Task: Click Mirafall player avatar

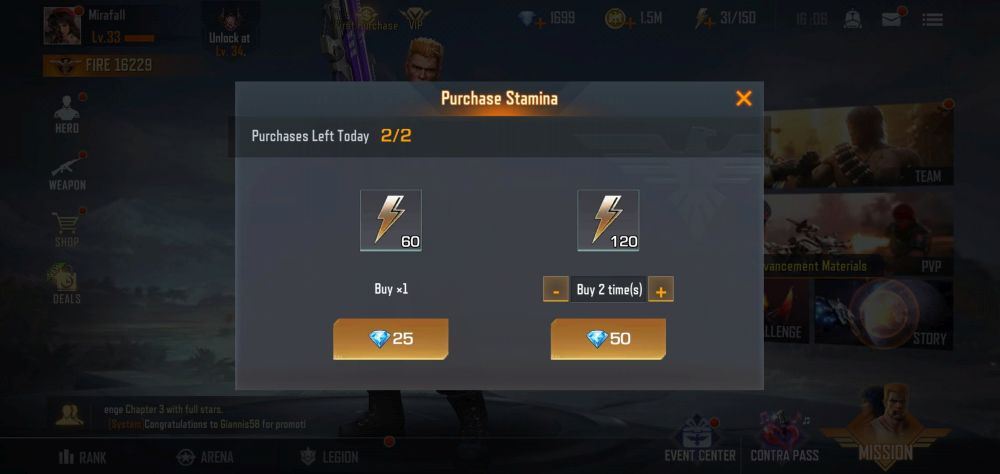Action: tap(62, 26)
